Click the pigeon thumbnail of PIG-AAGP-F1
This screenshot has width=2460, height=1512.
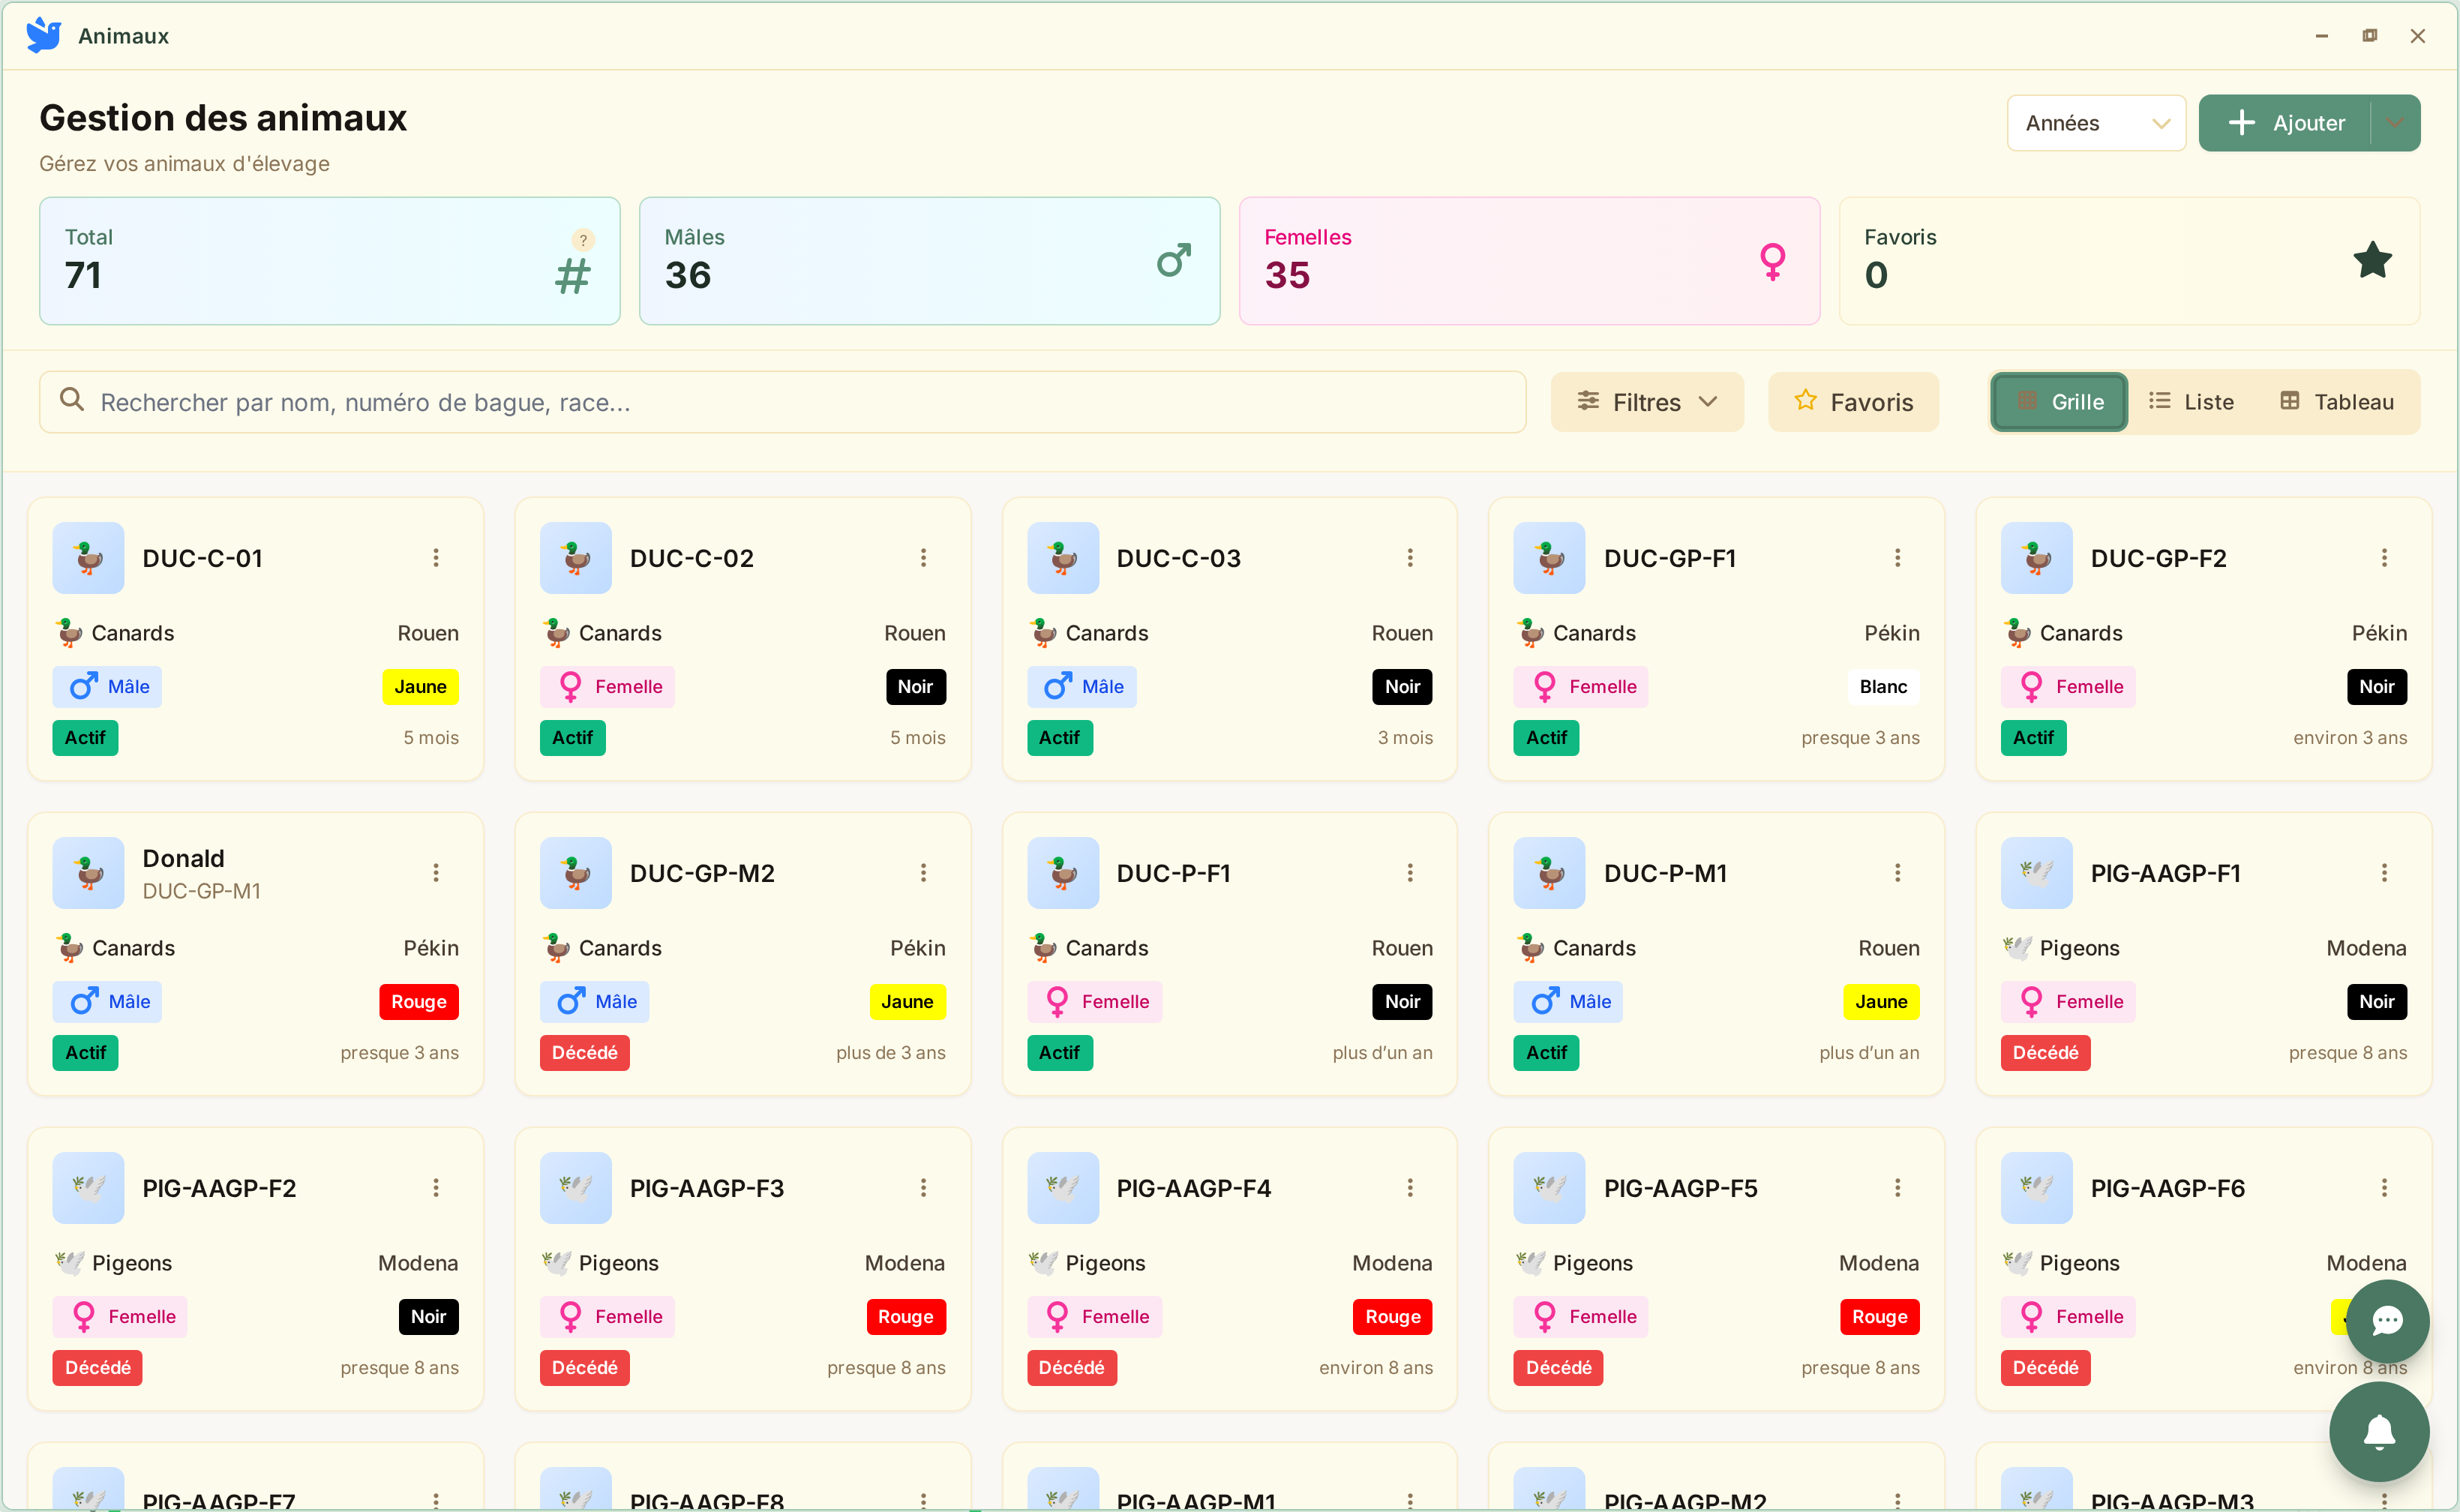[2036, 873]
